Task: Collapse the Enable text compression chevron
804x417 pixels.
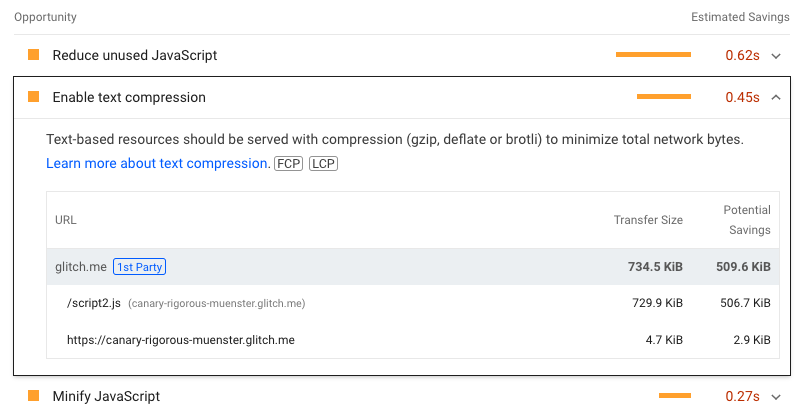Action: (776, 98)
